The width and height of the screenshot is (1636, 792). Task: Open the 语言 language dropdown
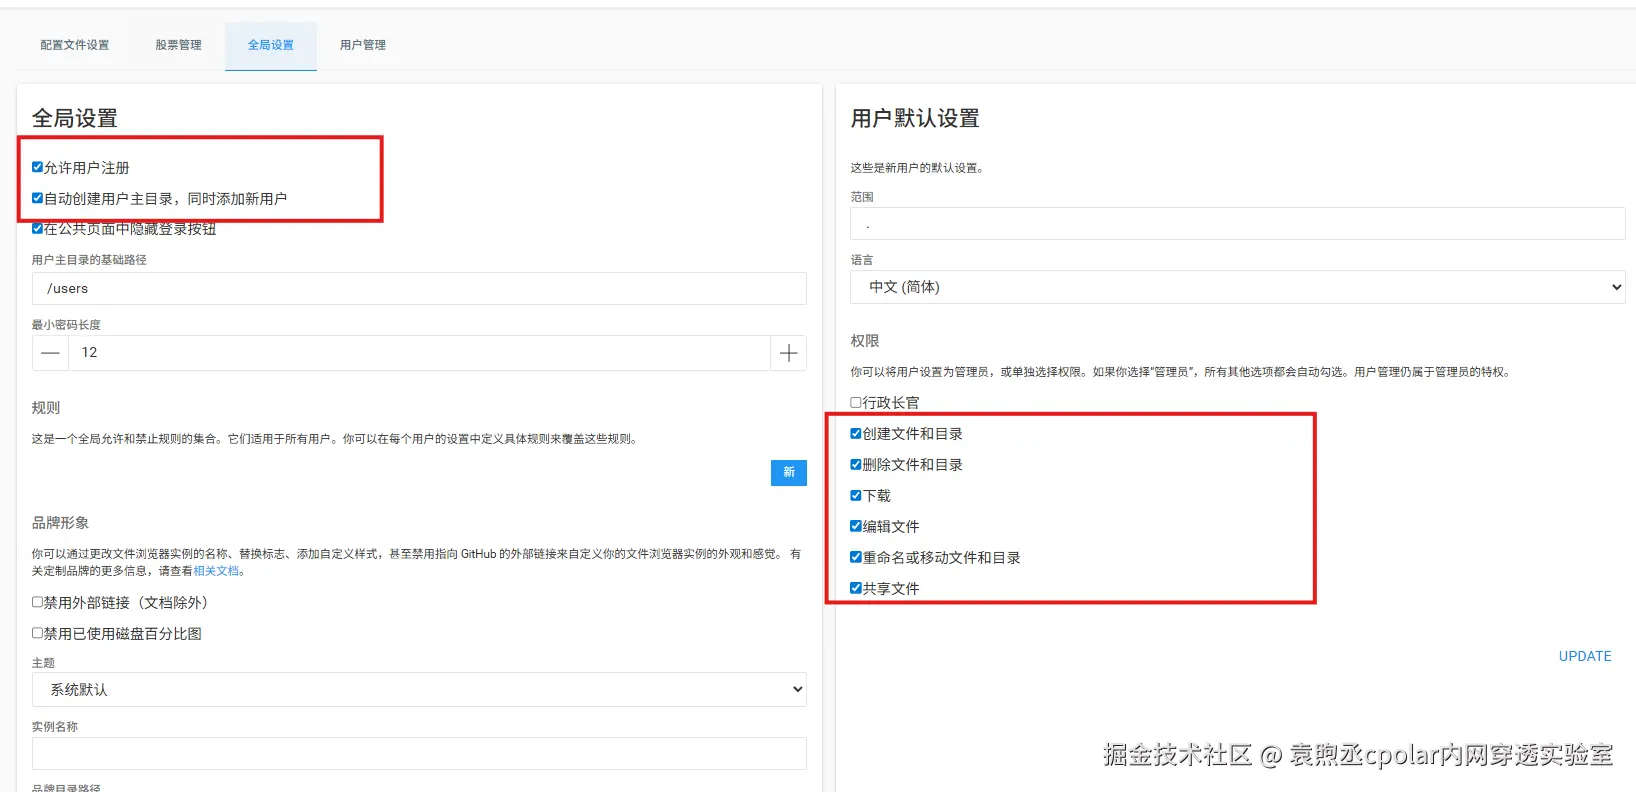coord(1238,287)
